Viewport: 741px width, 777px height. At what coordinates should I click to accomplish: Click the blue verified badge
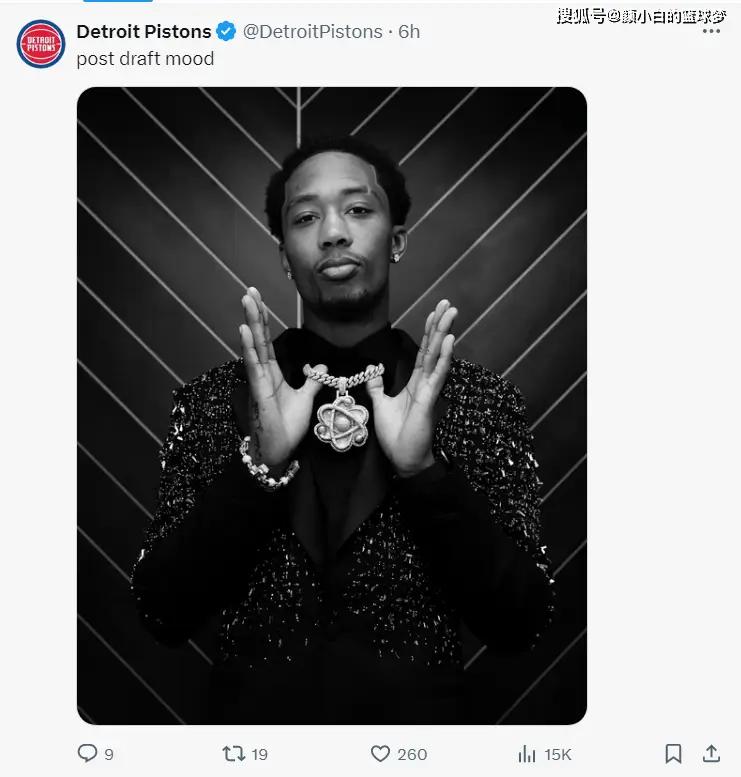(x=227, y=32)
